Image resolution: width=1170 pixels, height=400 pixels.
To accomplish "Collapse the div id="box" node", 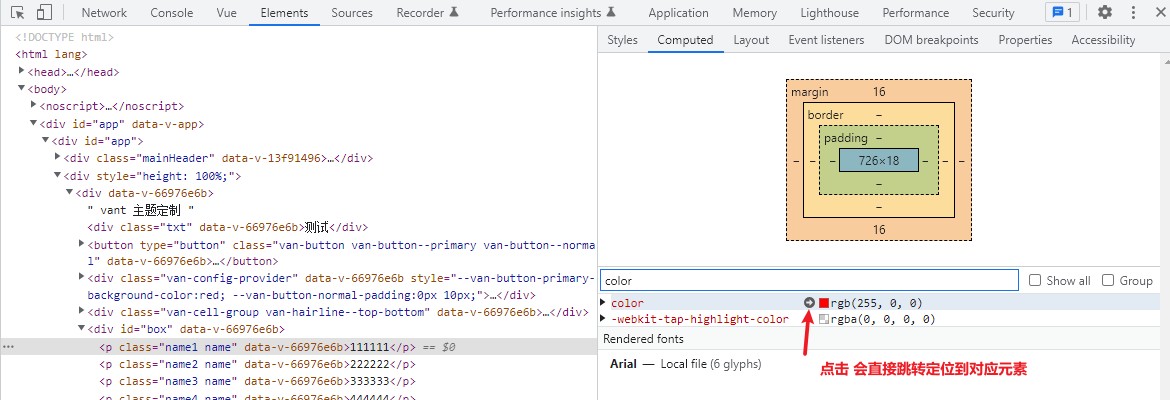I will 81,328.
